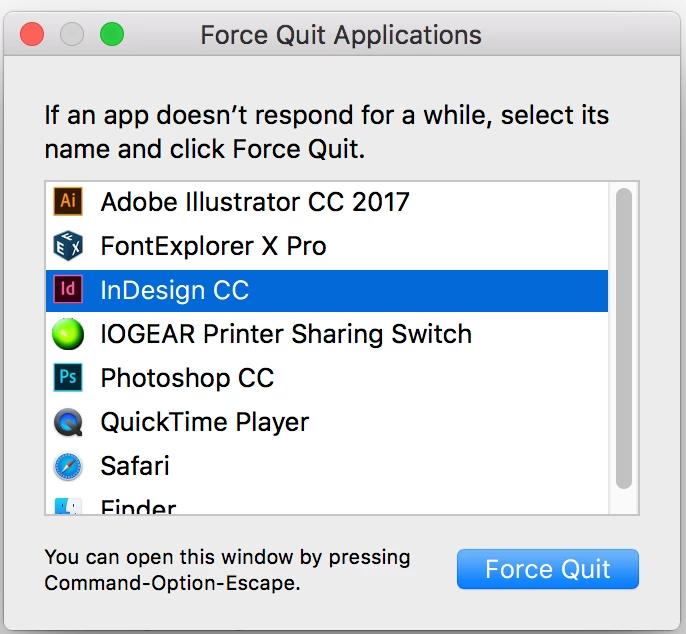Screen dimensions: 686x634
Task: Select FontExplorer X Pro entry
Action: pyautogui.click(x=327, y=246)
